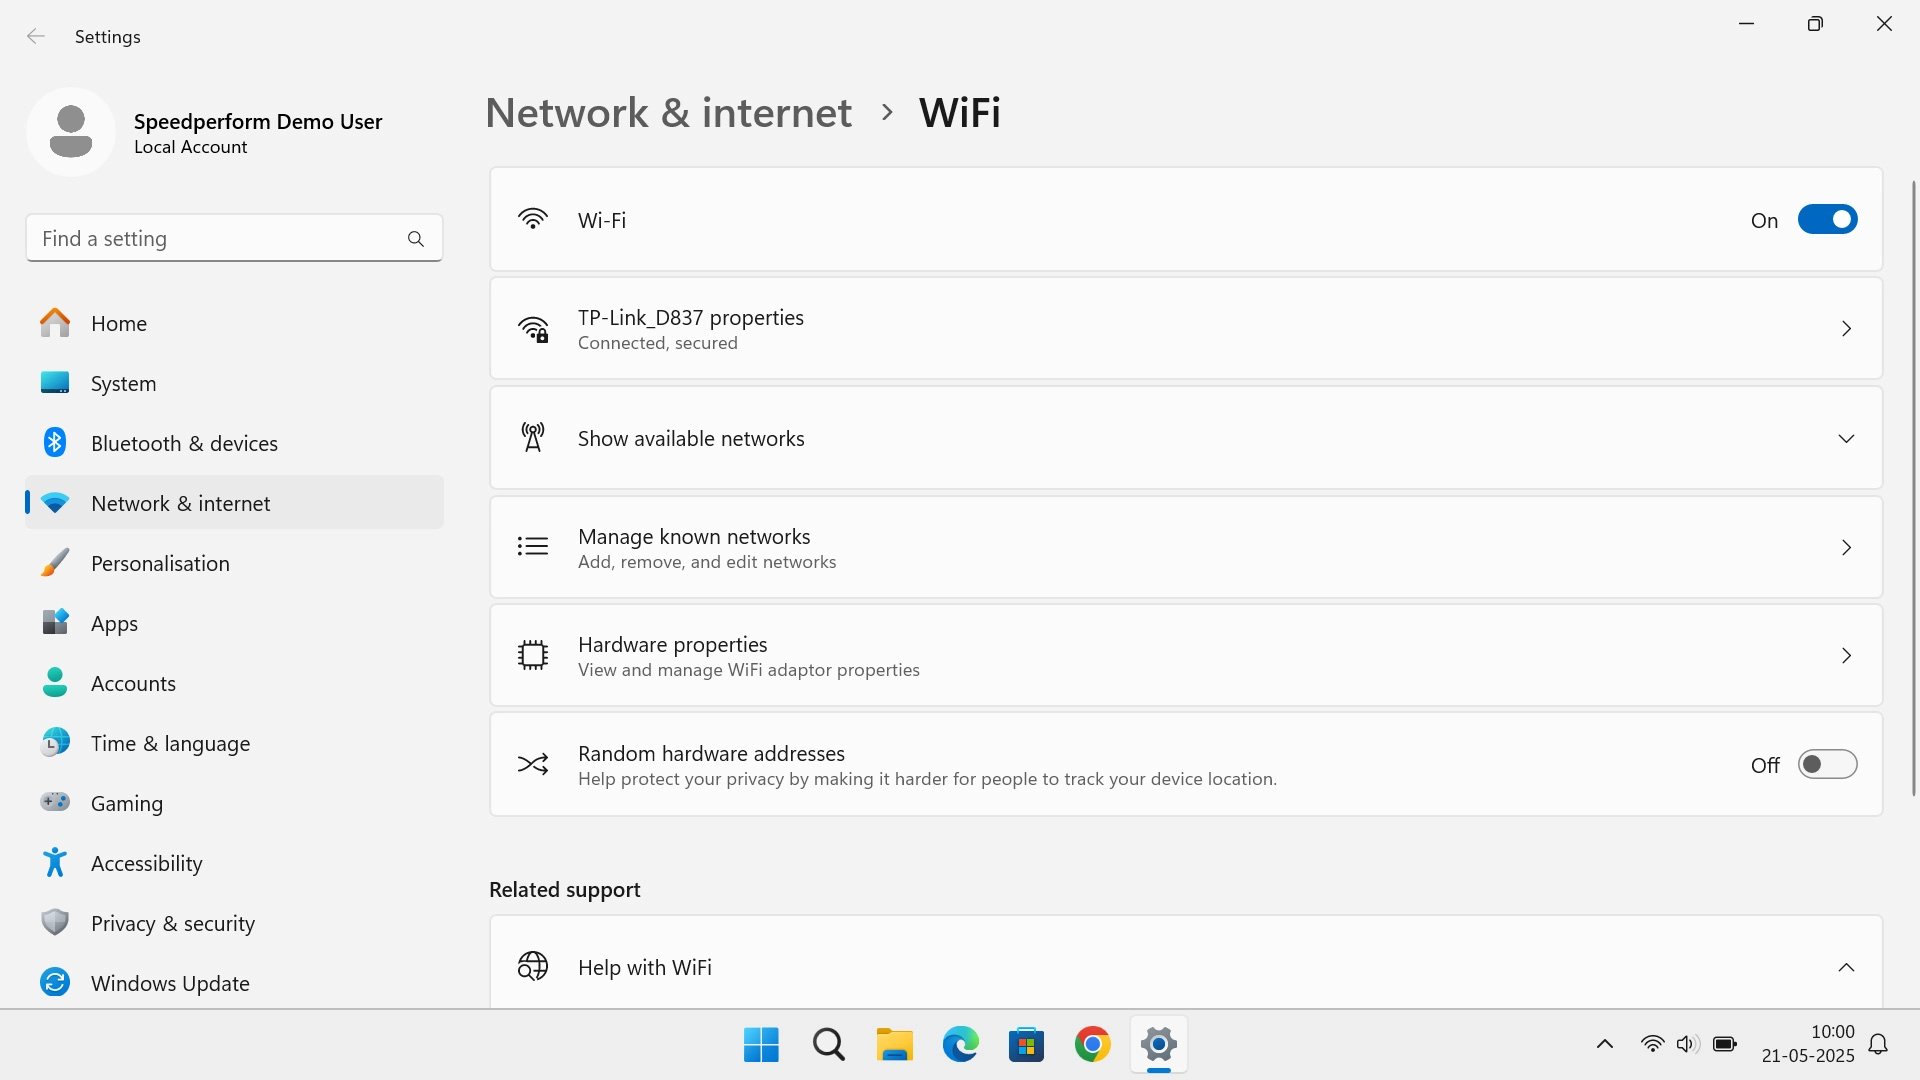Go back using the back arrow
The height and width of the screenshot is (1080, 1920).
(36, 36)
